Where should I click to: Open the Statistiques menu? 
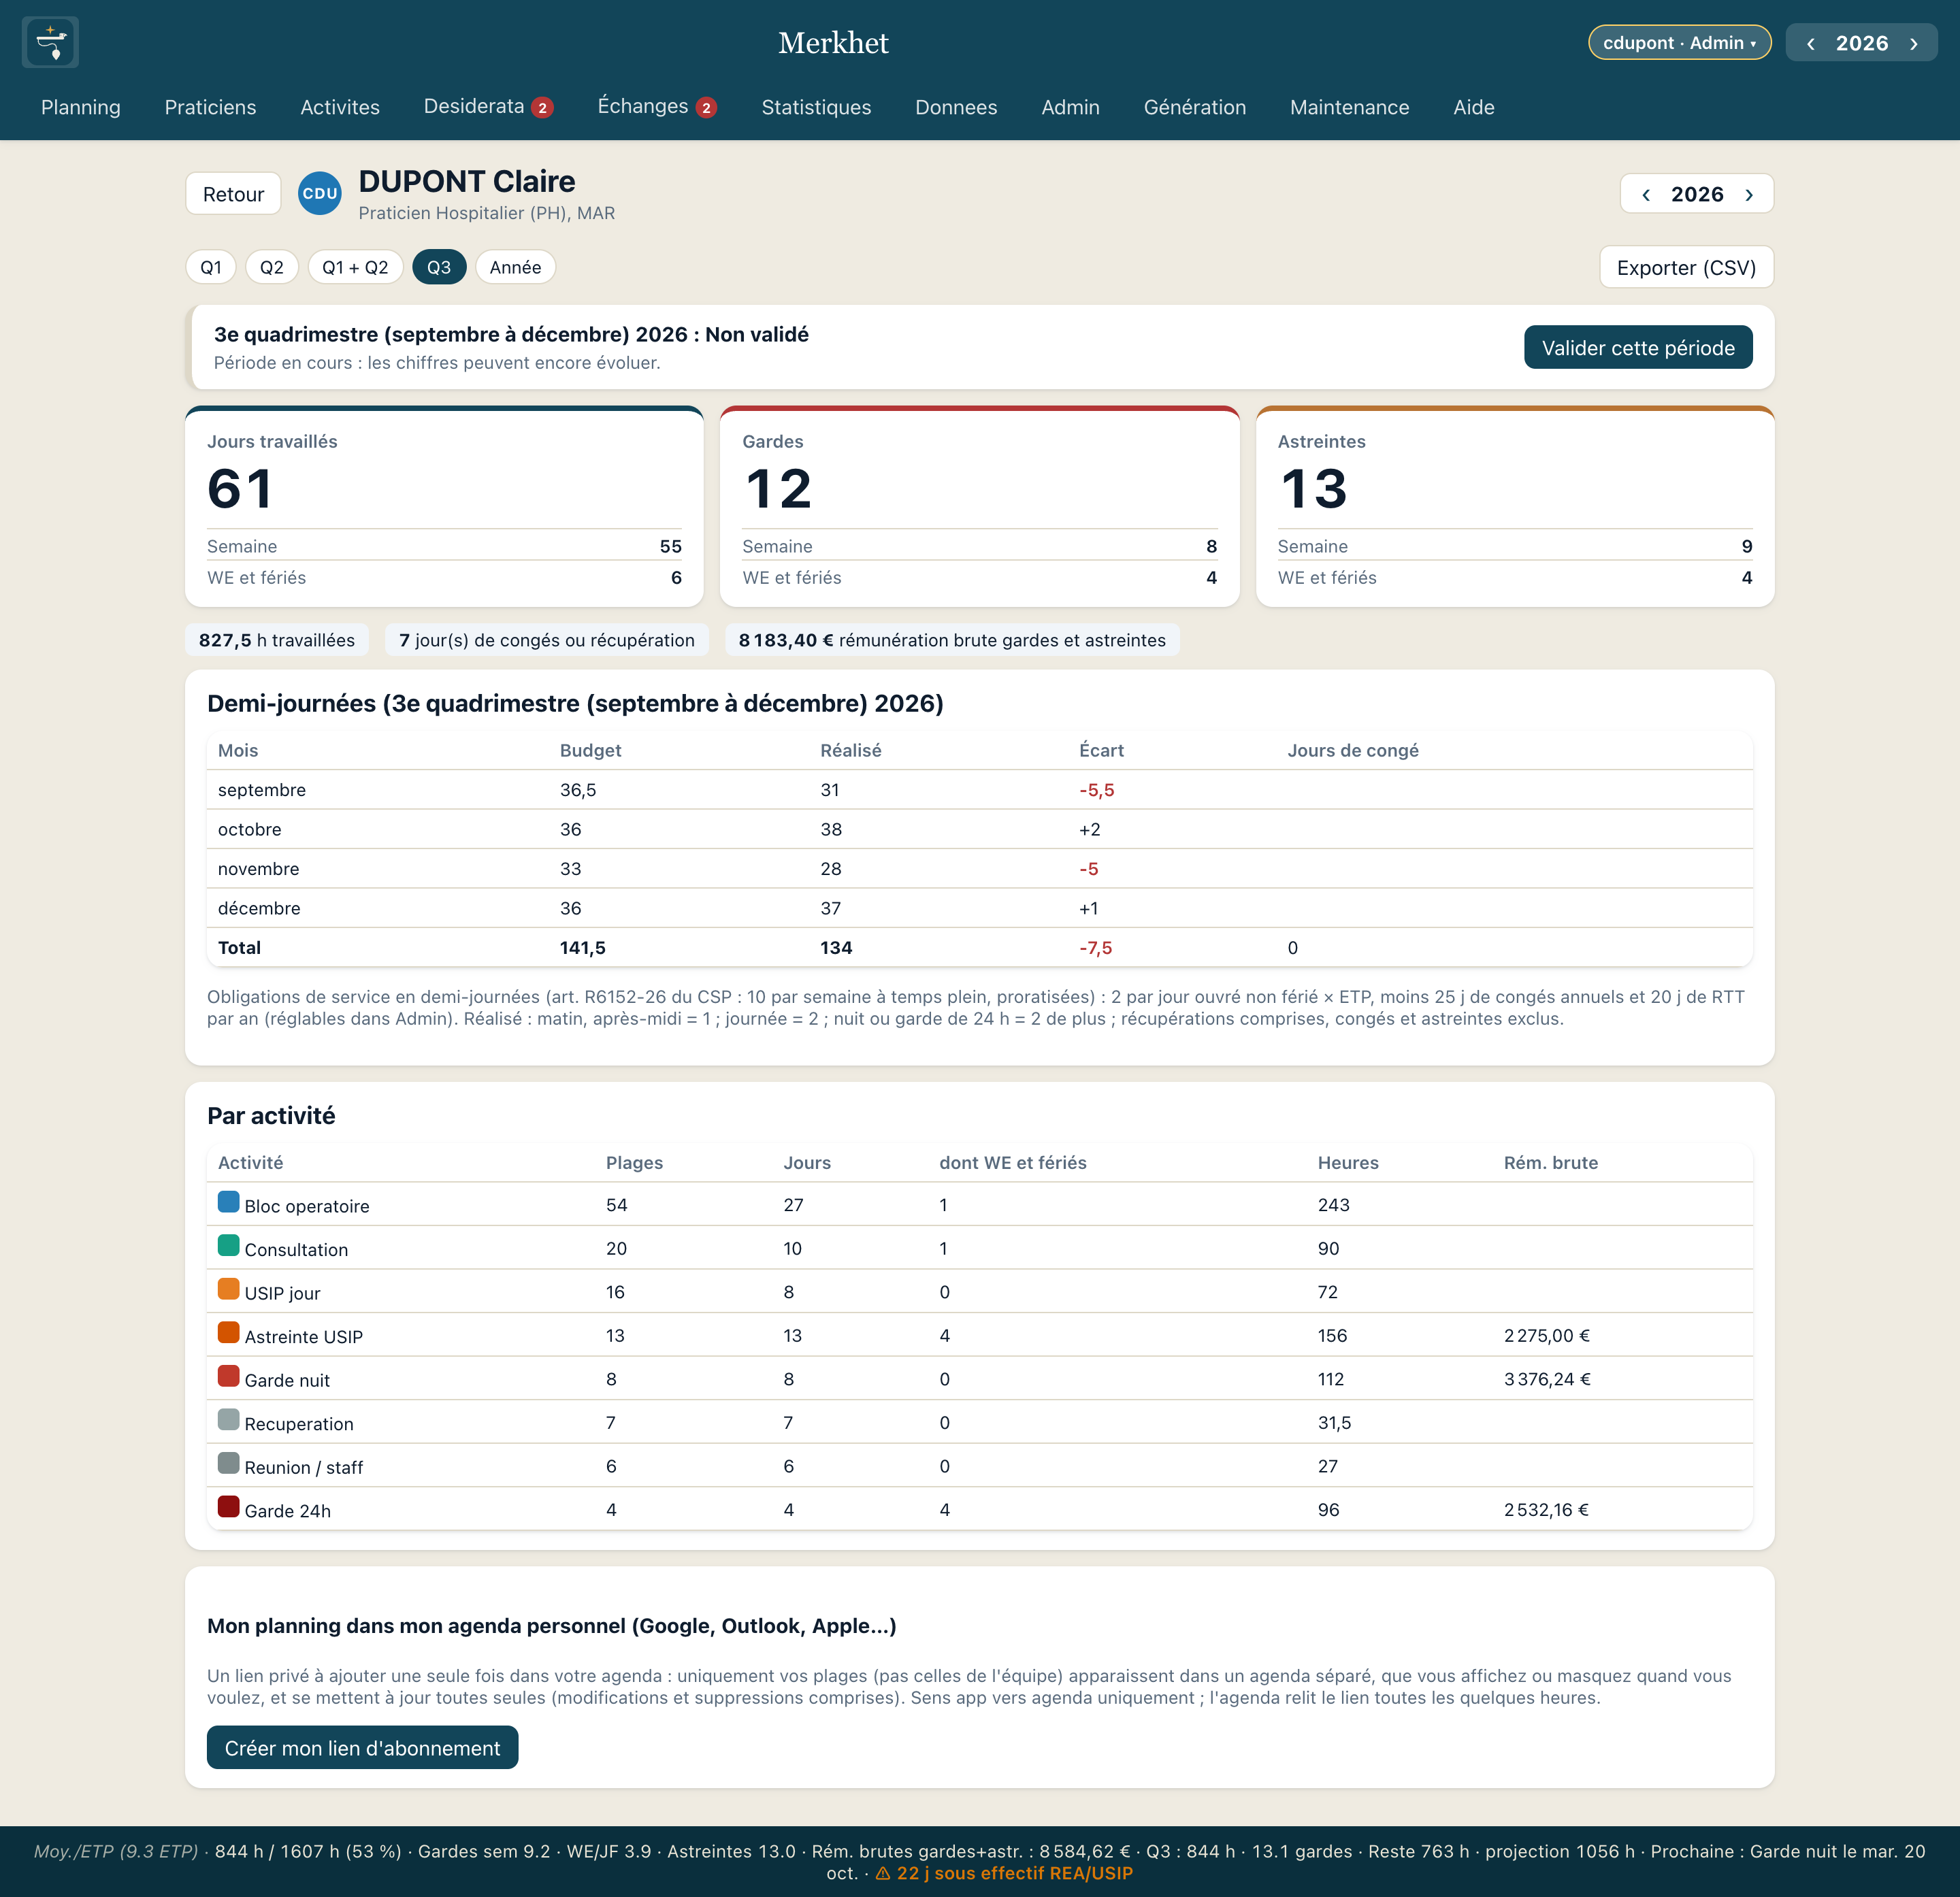click(816, 107)
